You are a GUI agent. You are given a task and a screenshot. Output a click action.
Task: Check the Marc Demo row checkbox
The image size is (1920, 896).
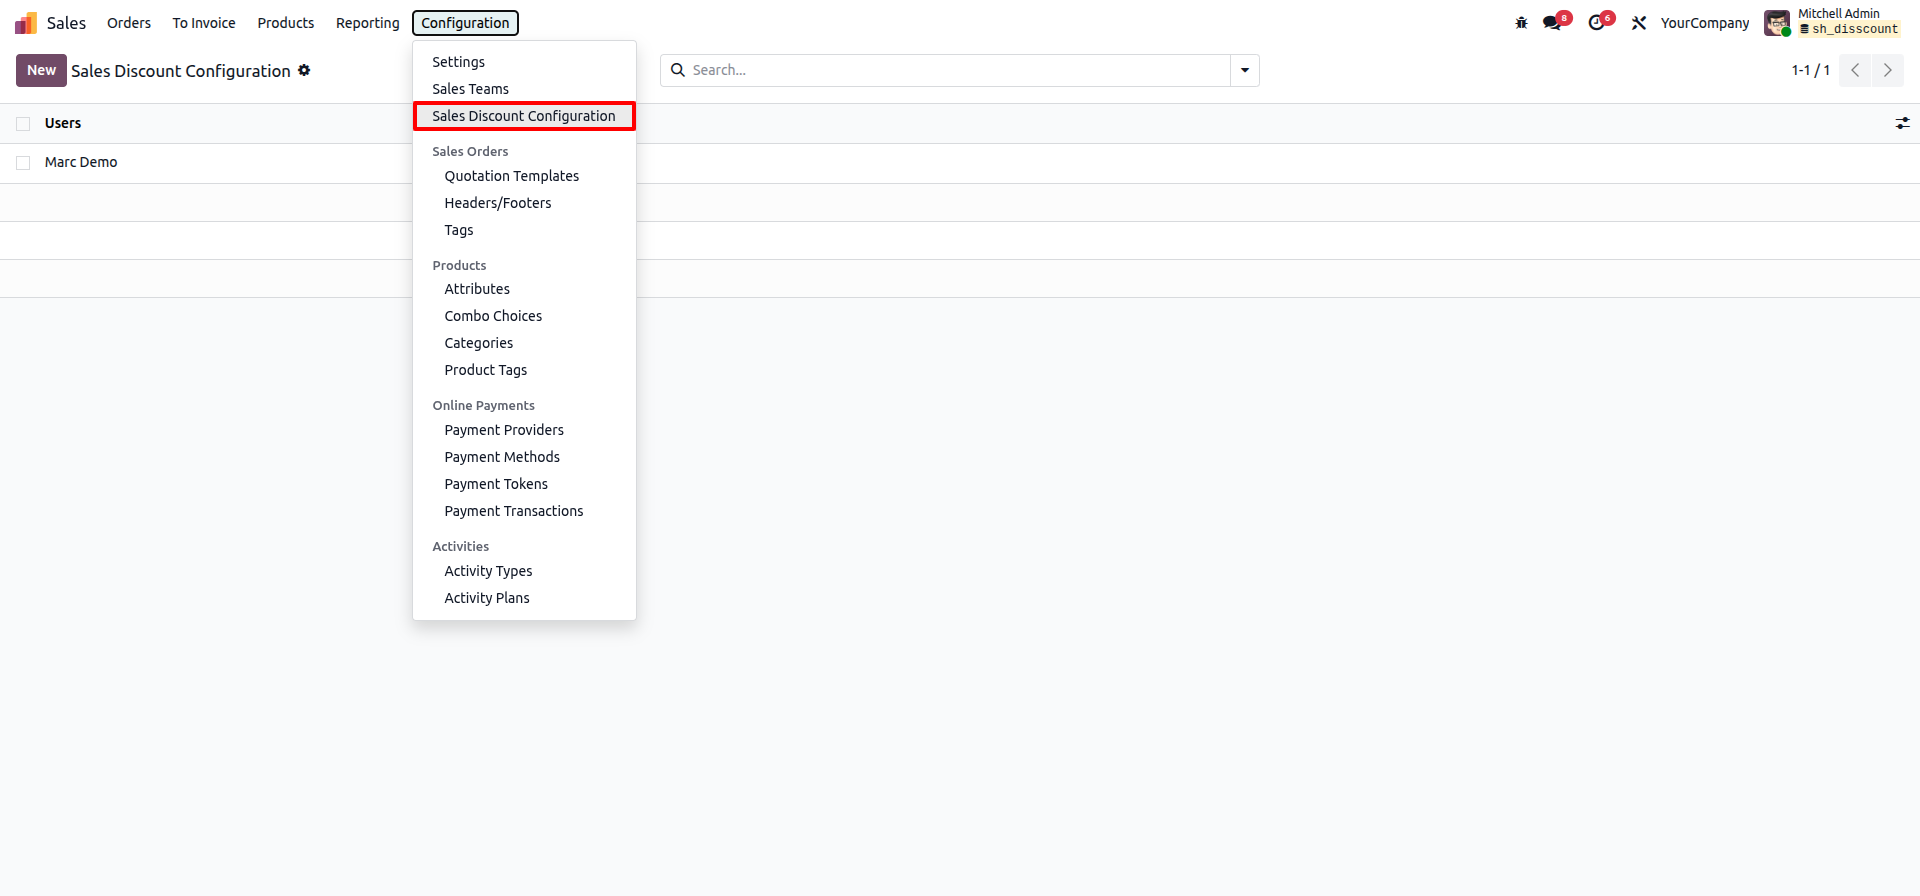pos(23,163)
